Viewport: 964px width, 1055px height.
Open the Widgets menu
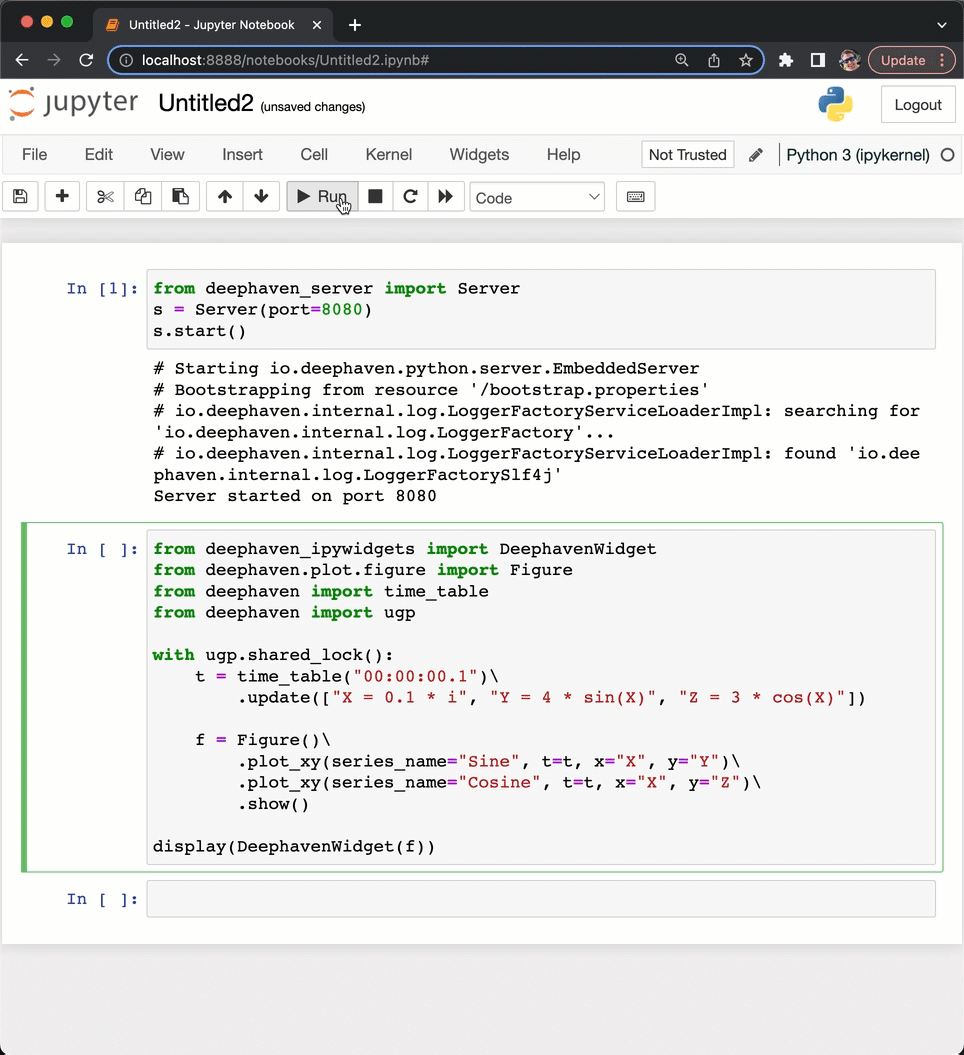tap(479, 155)
